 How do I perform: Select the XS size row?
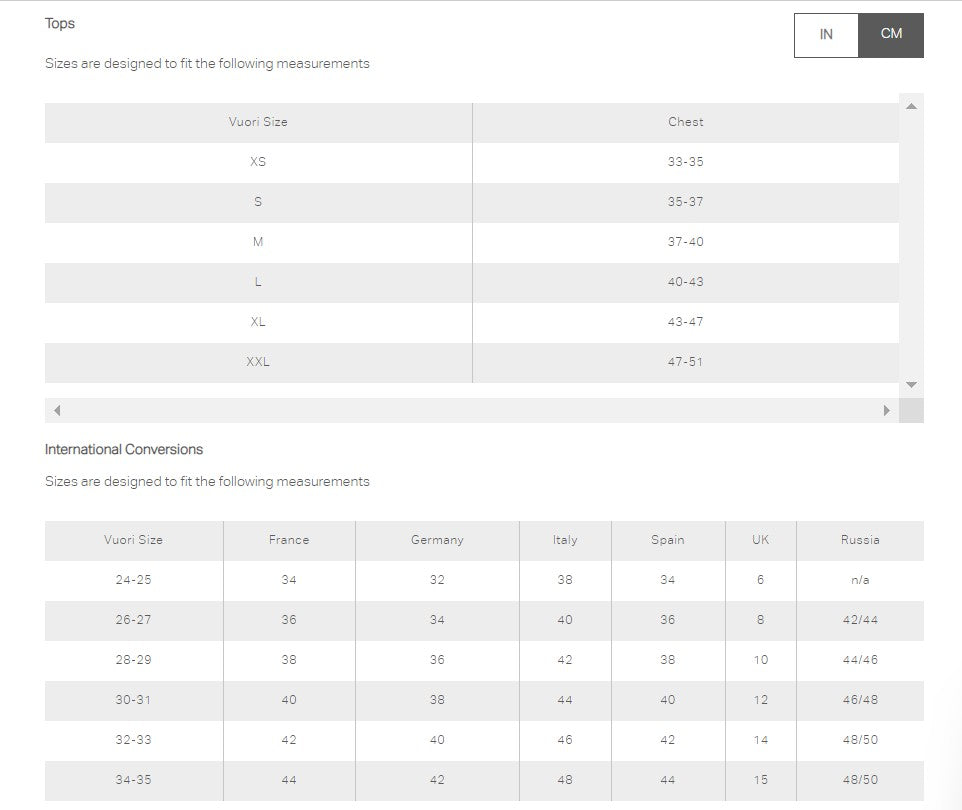472,162
